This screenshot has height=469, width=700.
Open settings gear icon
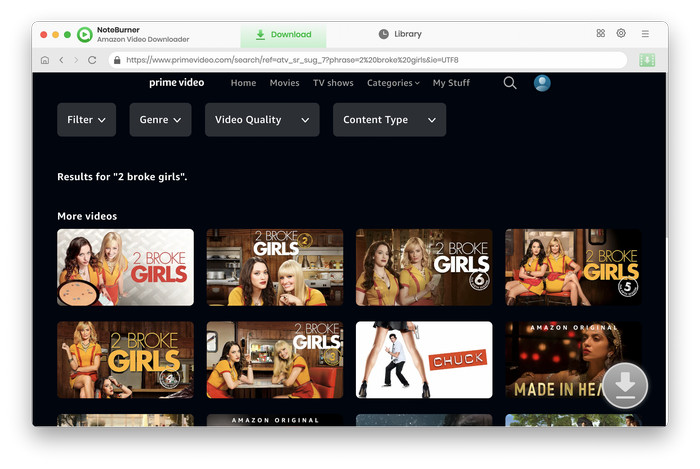point(621,33)
